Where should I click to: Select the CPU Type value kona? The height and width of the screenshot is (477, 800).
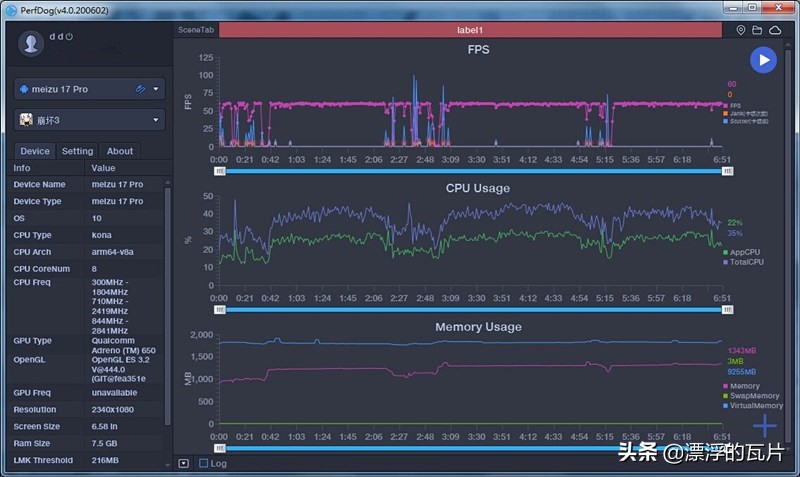click(102, 235)
